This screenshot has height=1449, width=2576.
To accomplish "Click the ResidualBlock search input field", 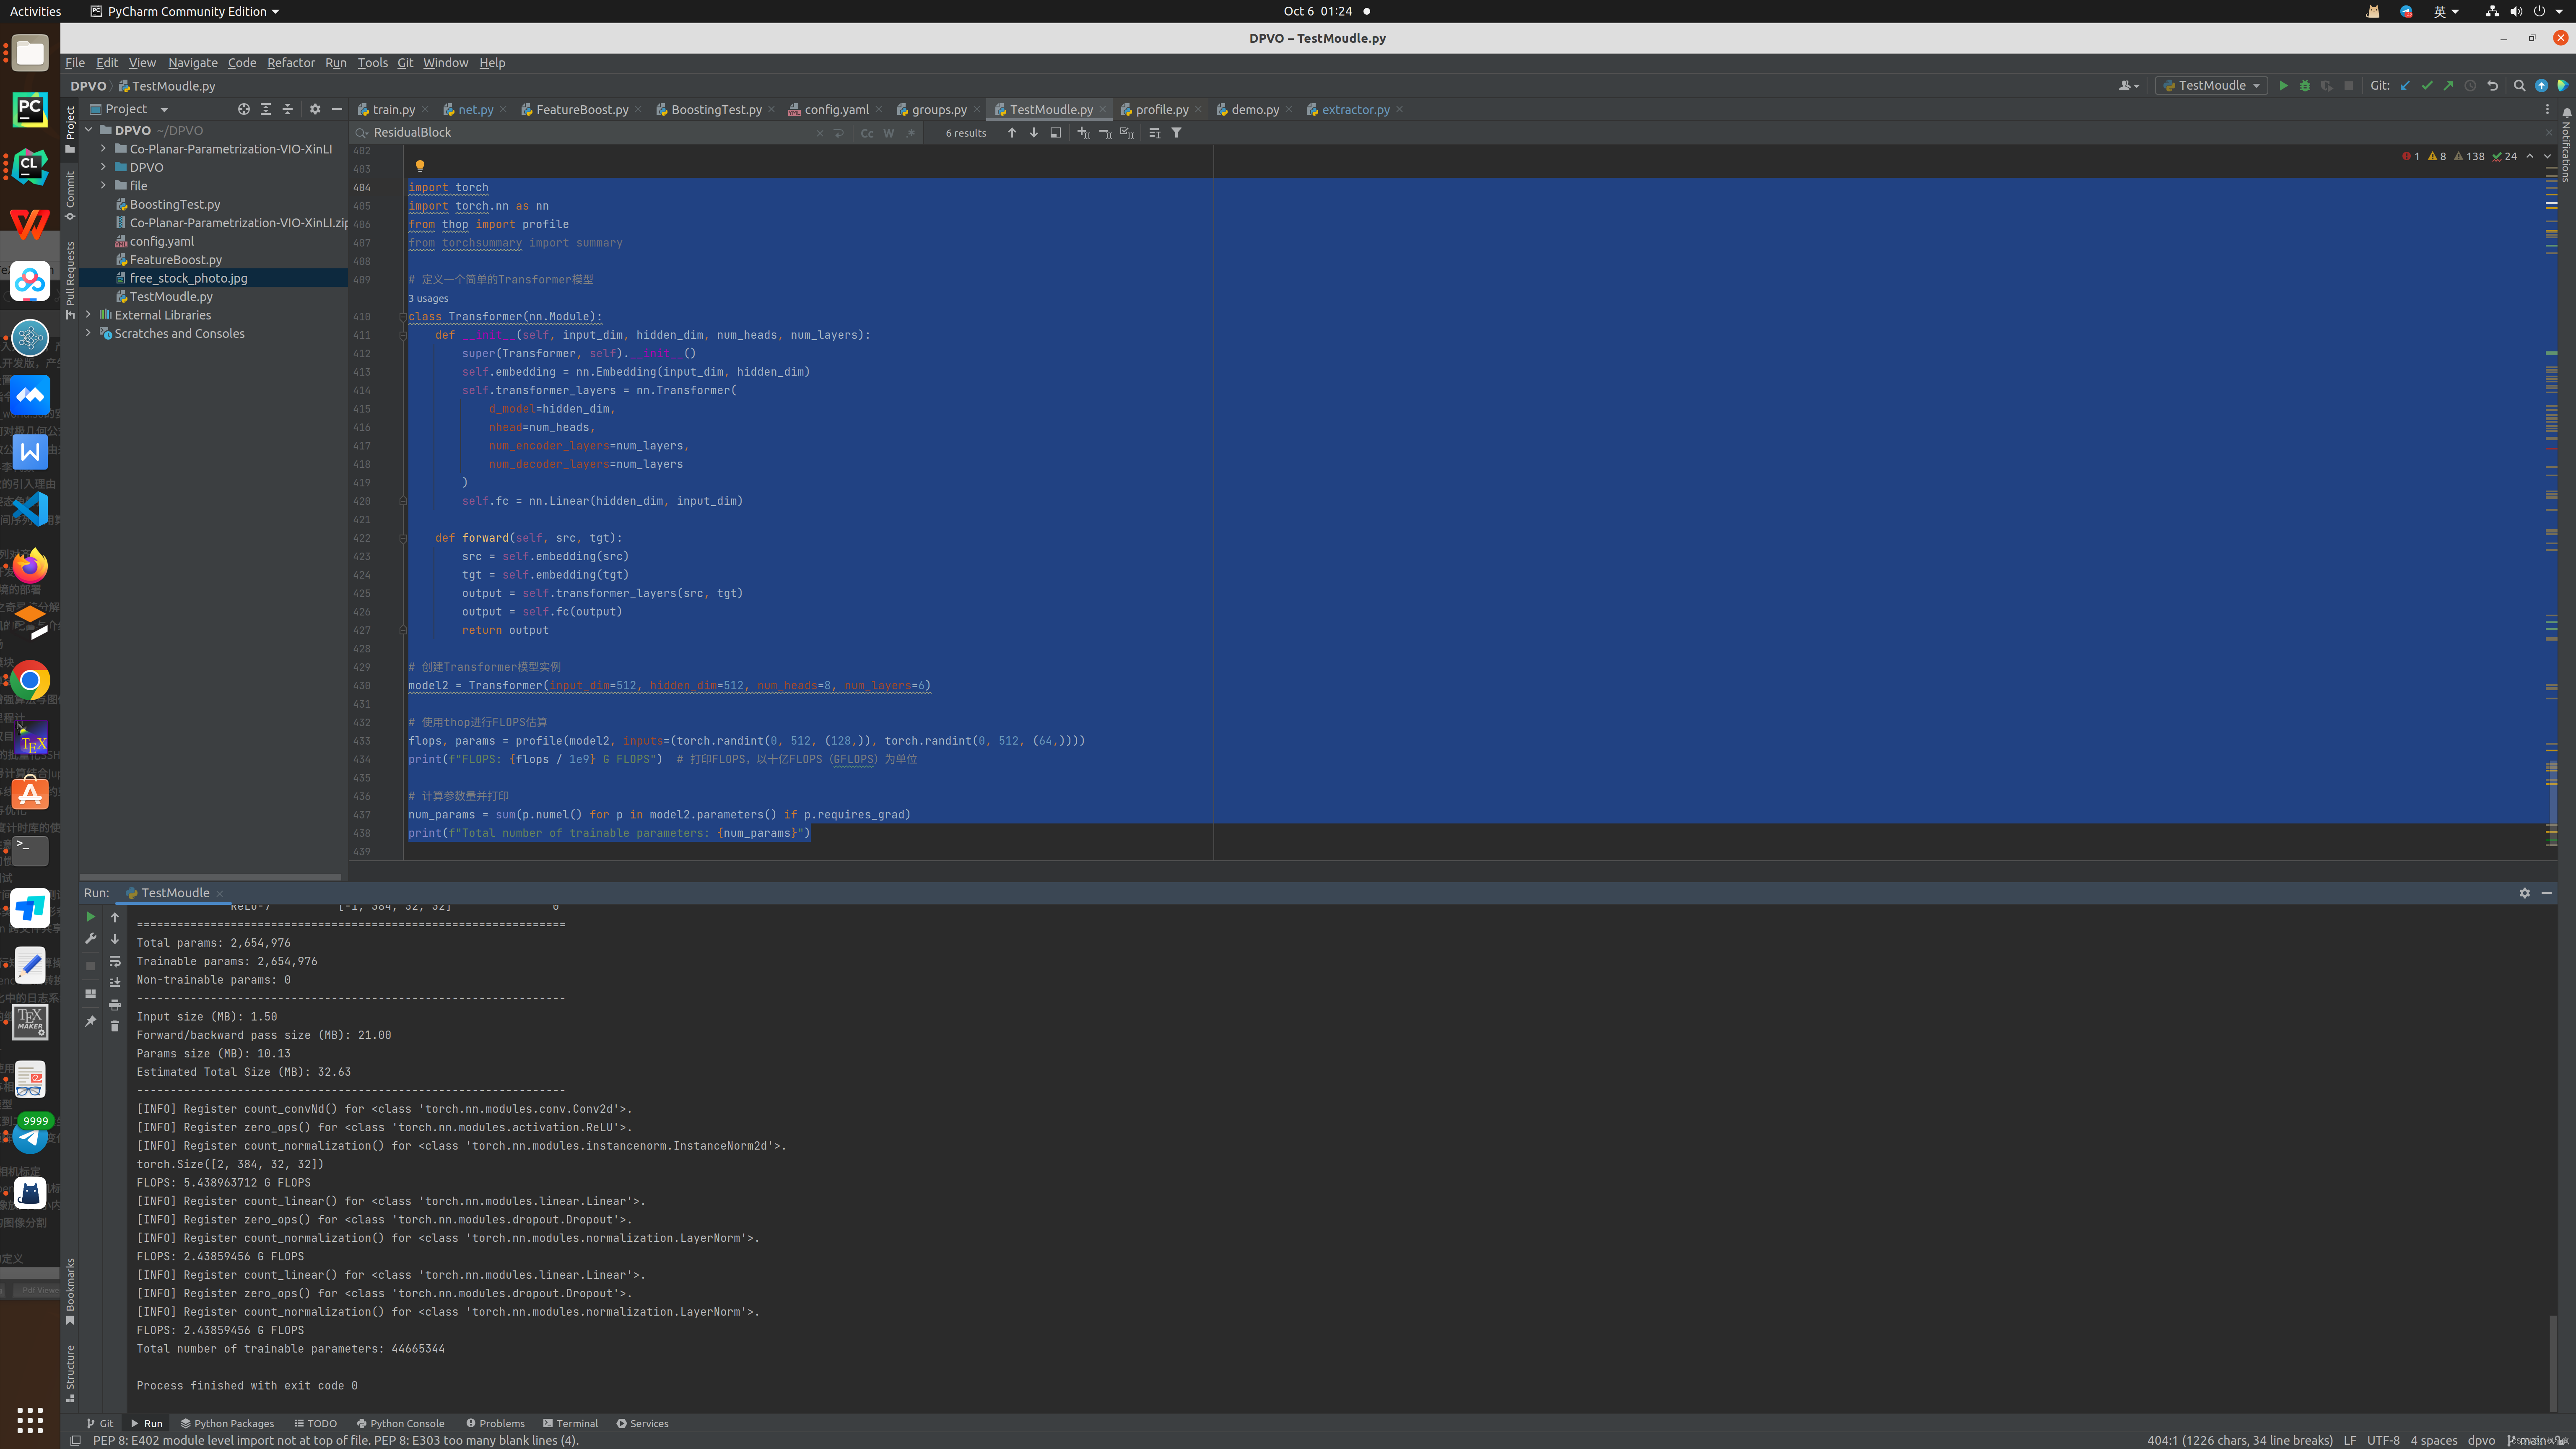I will tap(590, 133).
